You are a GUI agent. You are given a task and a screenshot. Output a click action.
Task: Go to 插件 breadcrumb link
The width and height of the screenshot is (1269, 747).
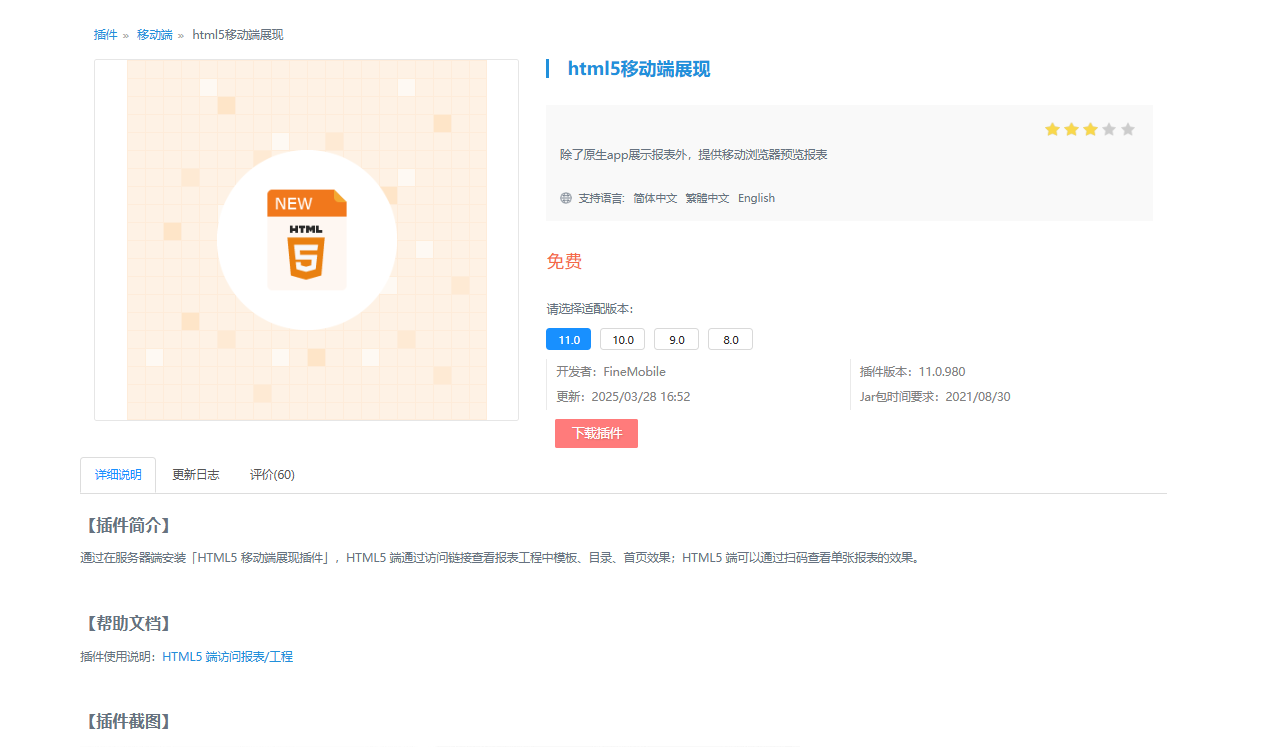[105, 35]
